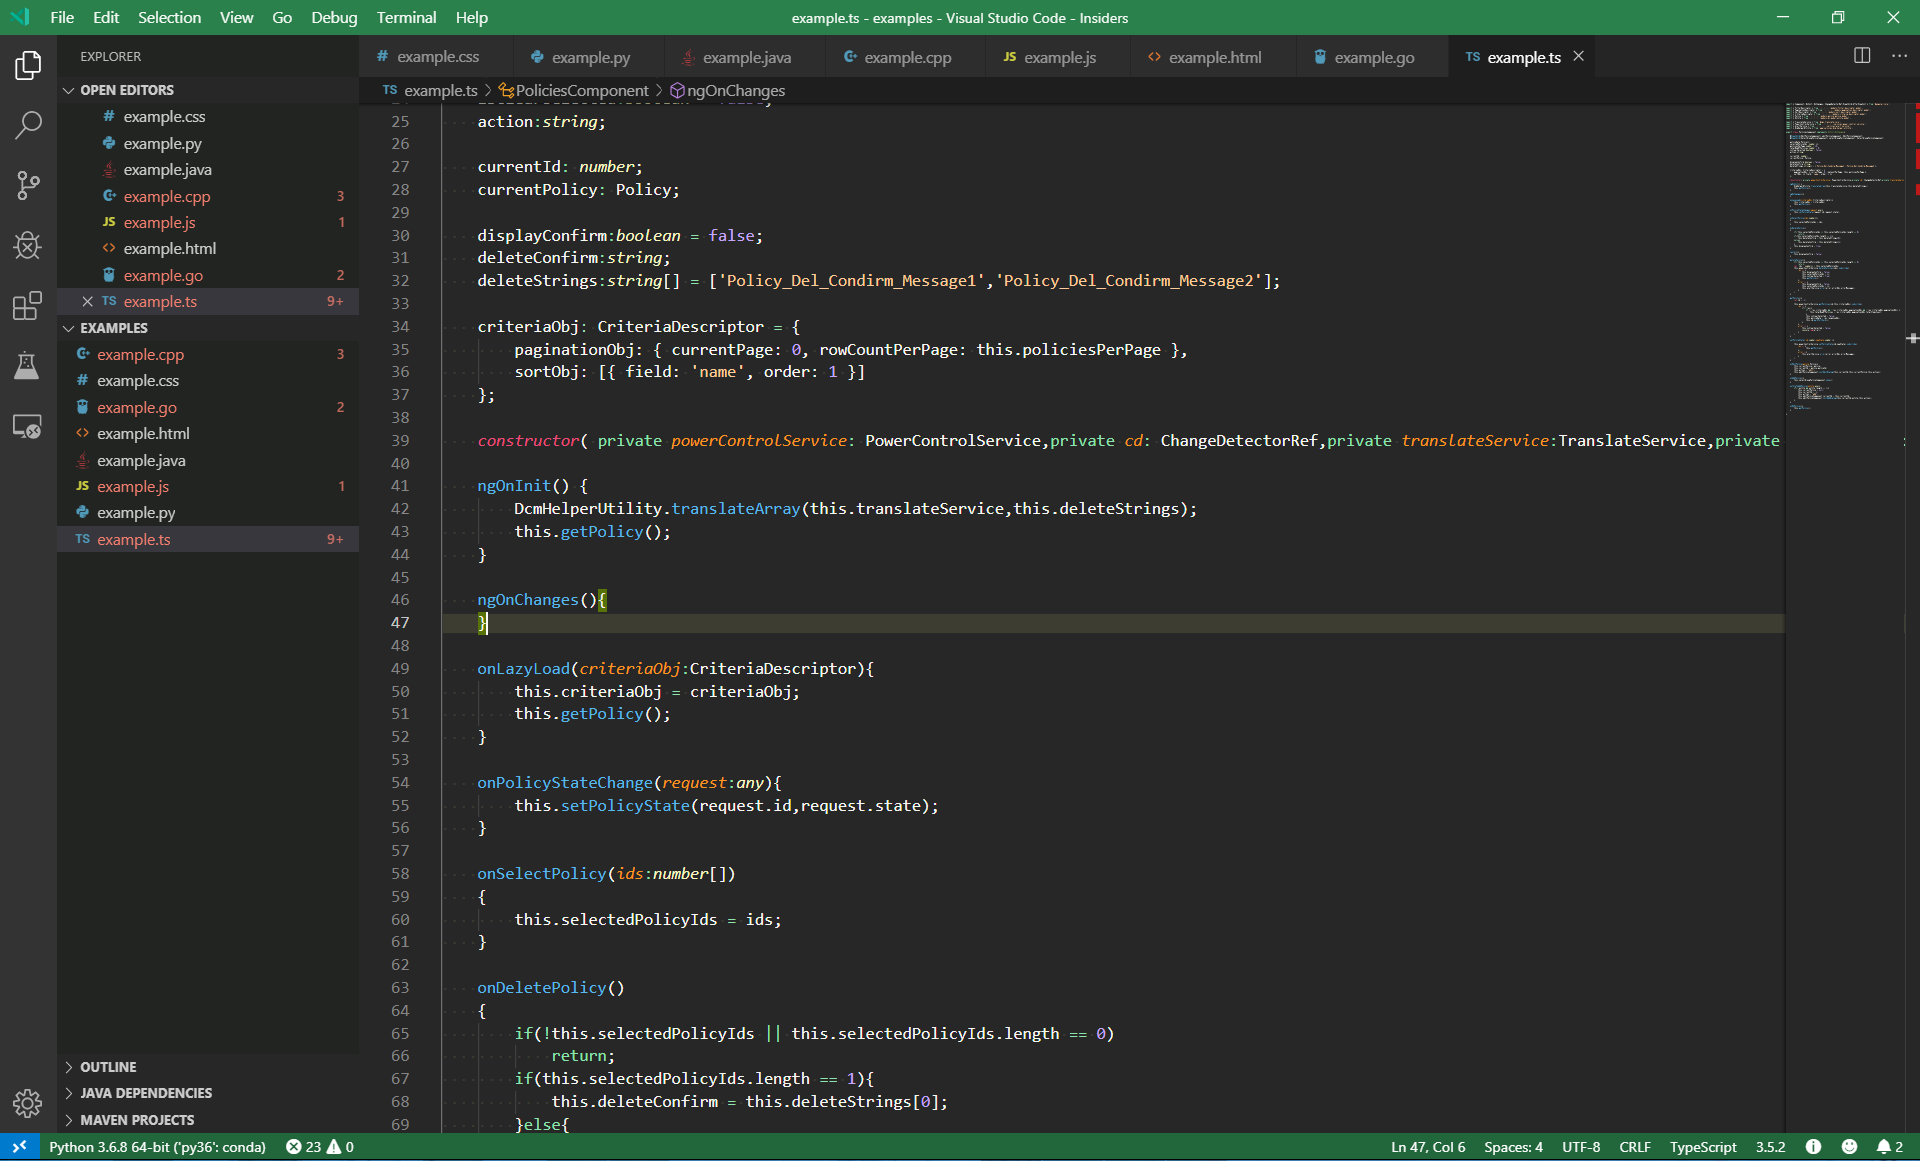Expand the Maven Projects section
This screenshot has height=1161, width=1920.
click(x=137, y=1120)
